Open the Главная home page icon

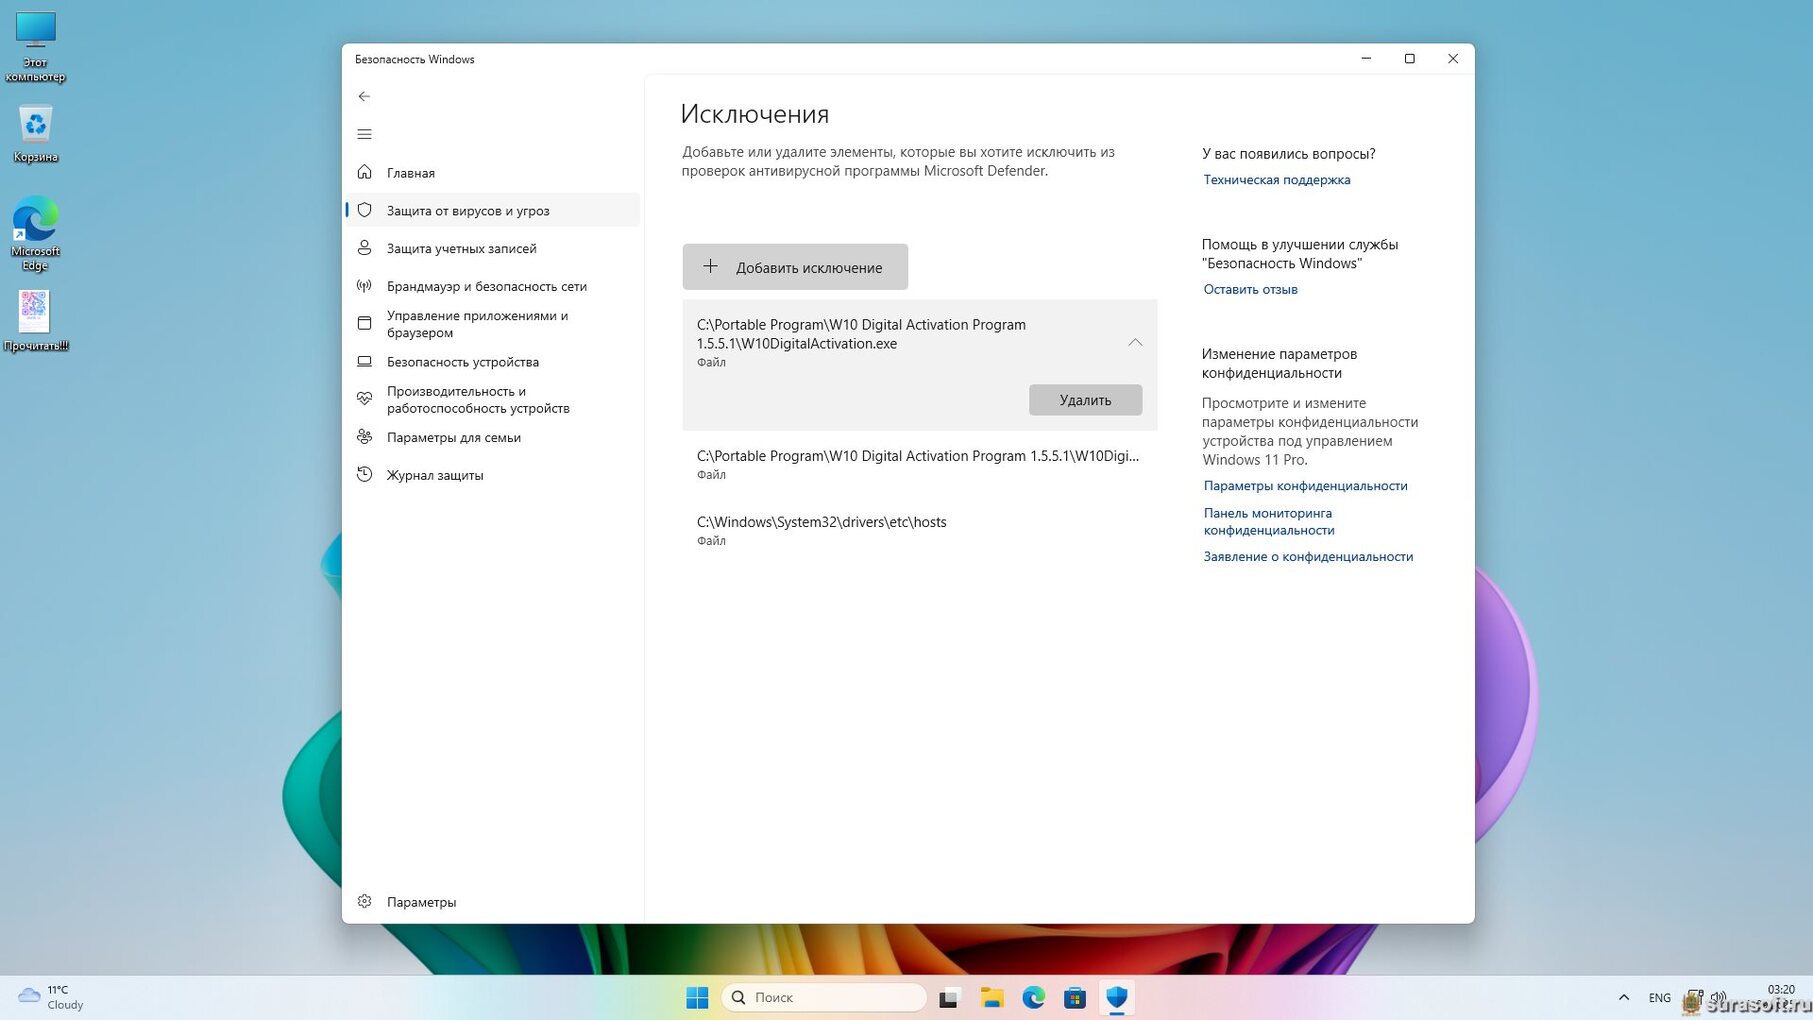(x=364, y=172)
